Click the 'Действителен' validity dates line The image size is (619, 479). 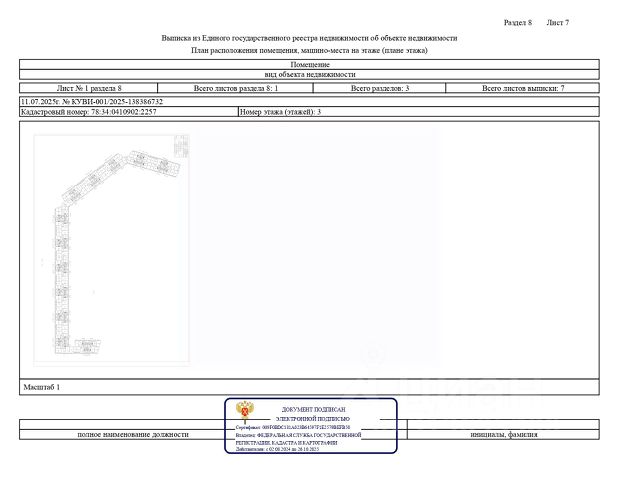[x=277, y=449]
